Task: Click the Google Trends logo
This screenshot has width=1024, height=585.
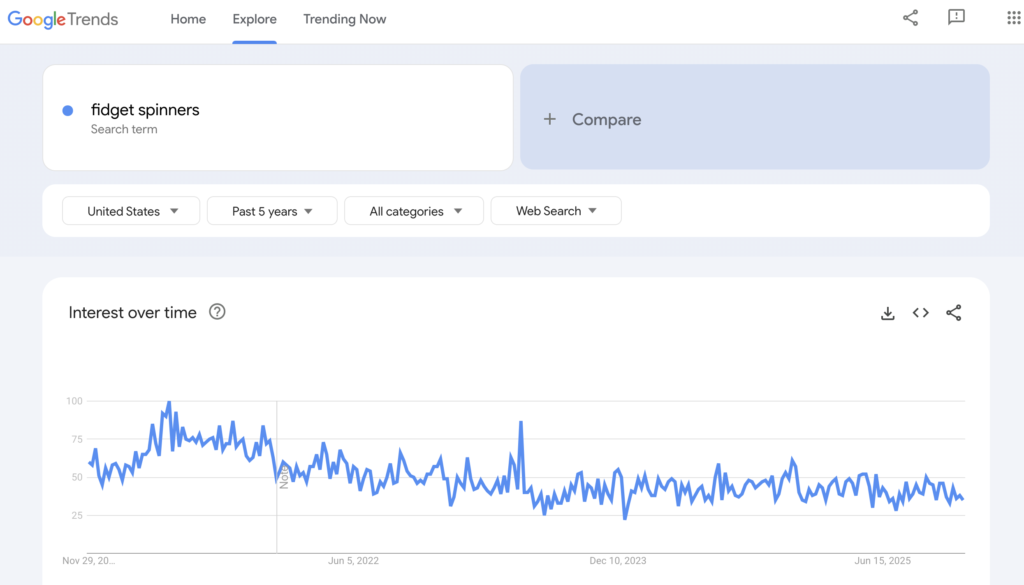Action: (x=62, y=18)
